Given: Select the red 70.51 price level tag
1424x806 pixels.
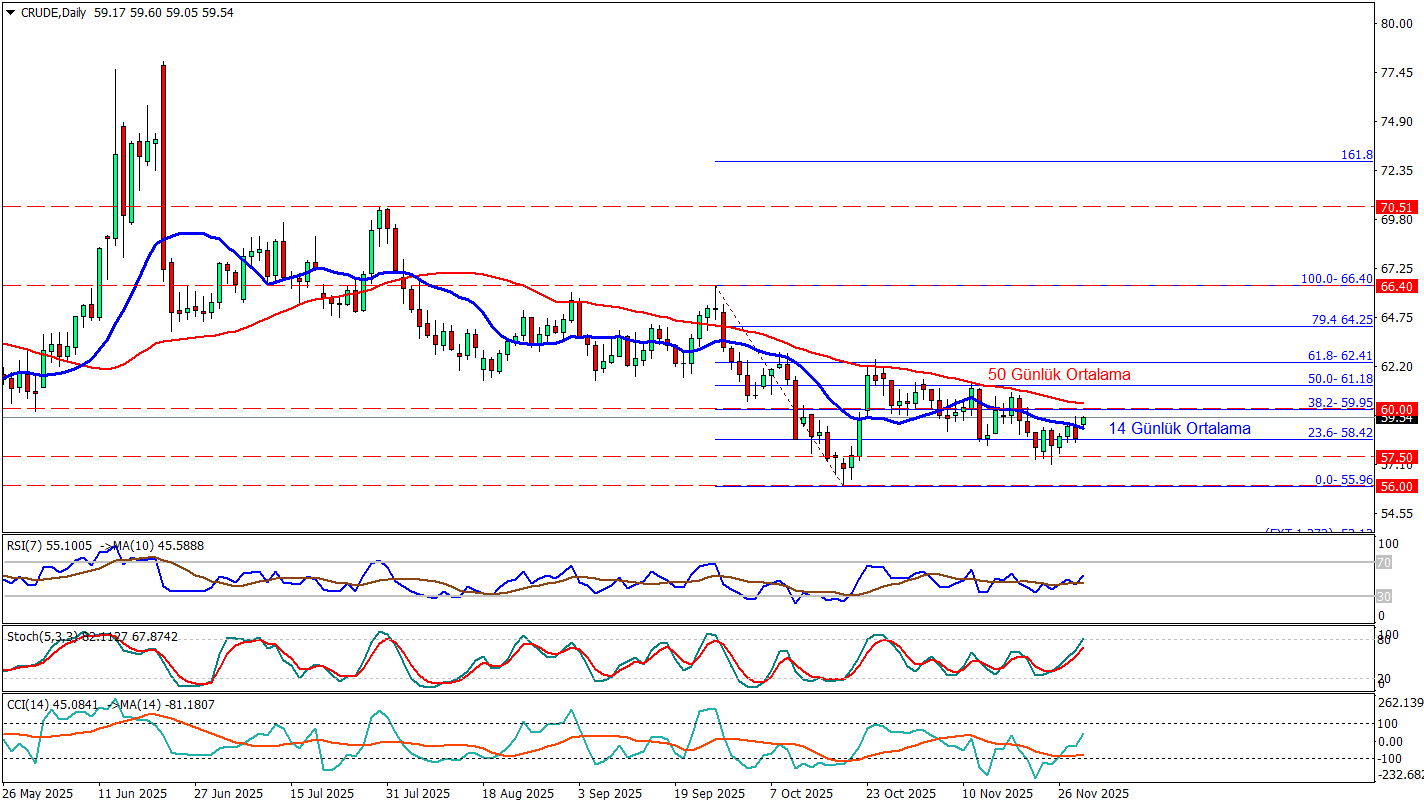Looking at the screenshot, I should pos(1397,208).
